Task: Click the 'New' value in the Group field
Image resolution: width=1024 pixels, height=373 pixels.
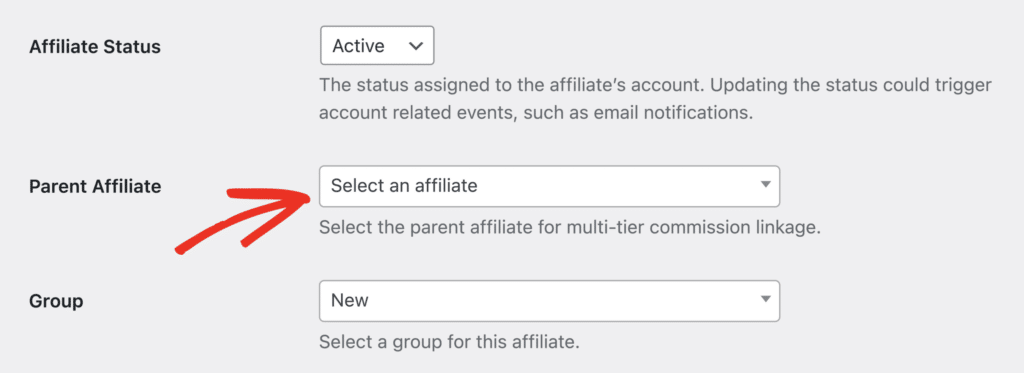Action: tap(349, 301)
